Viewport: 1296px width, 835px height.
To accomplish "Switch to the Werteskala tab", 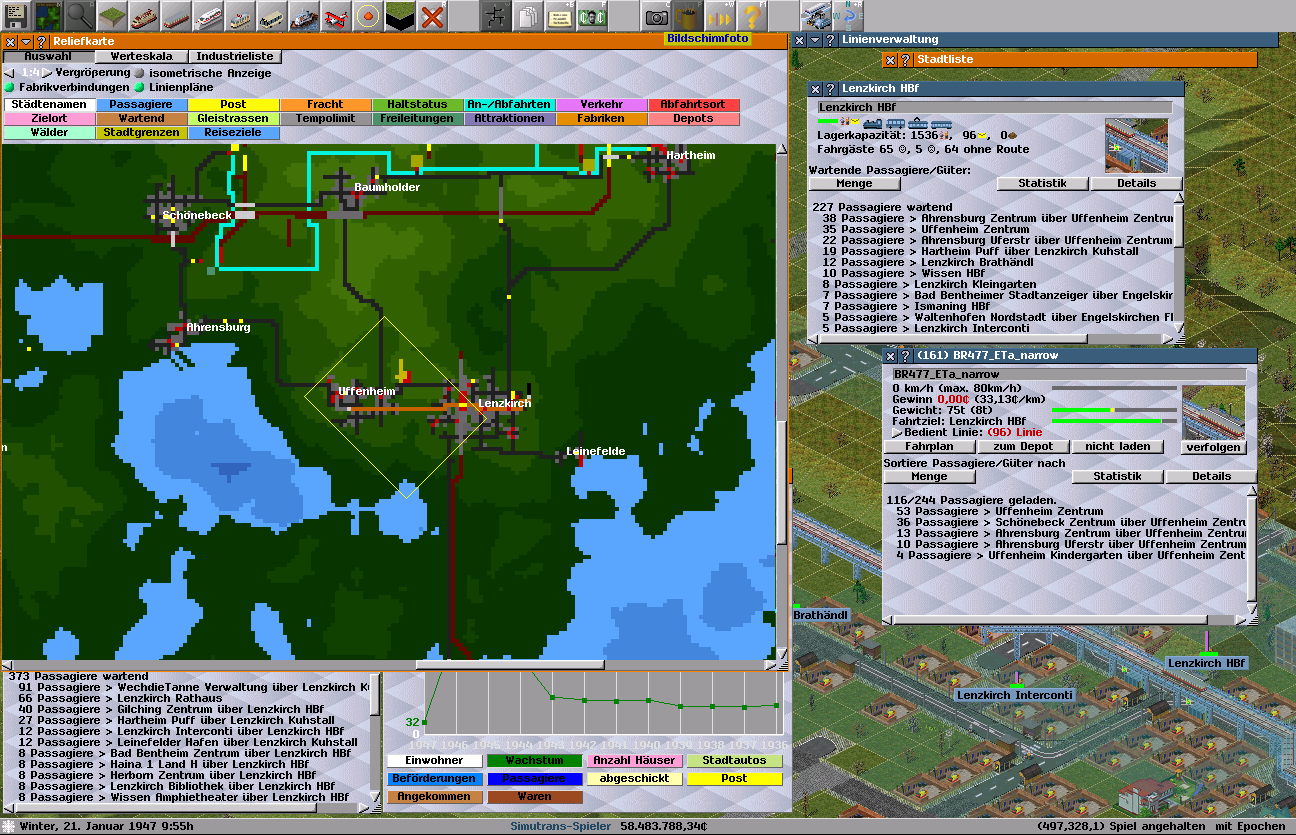I will point(139,57).
